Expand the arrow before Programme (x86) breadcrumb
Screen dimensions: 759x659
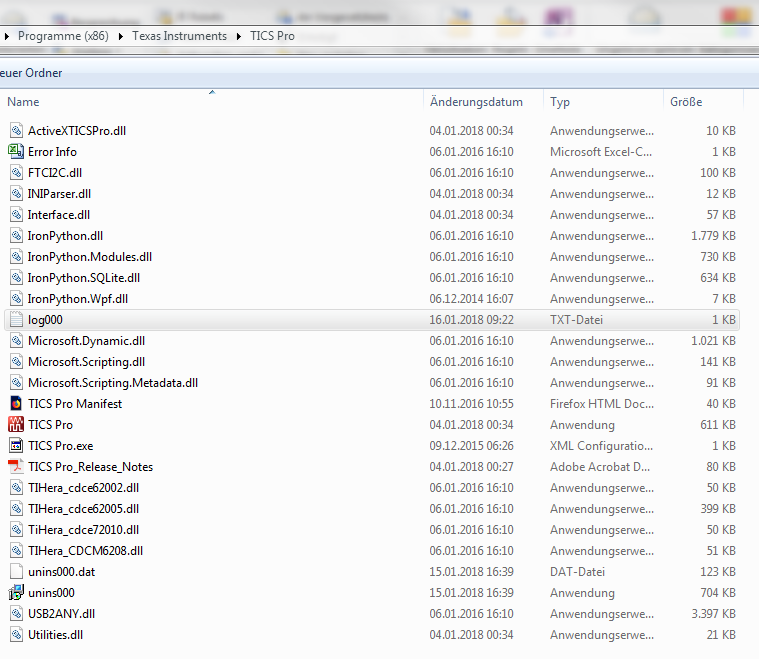pyautogui.click(x=6, y=36)
